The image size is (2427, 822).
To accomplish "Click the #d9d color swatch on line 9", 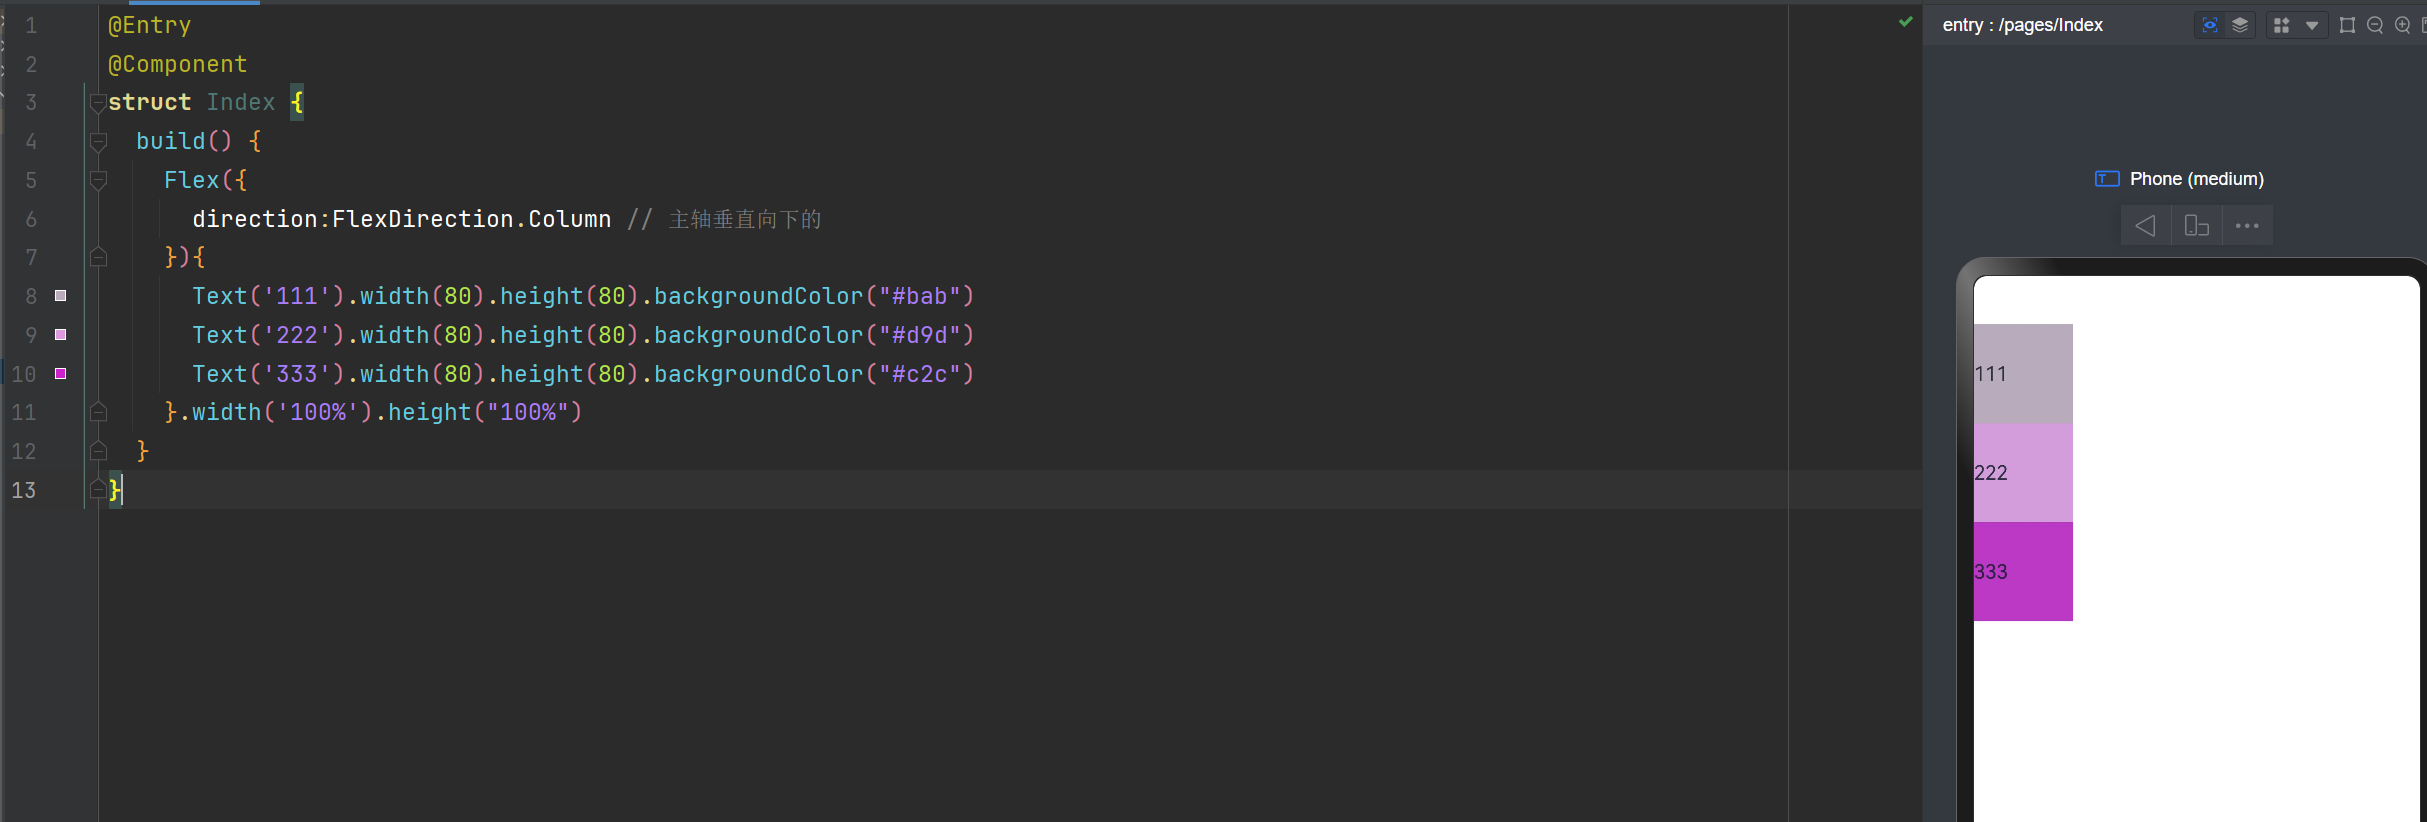I will point(61,335).
